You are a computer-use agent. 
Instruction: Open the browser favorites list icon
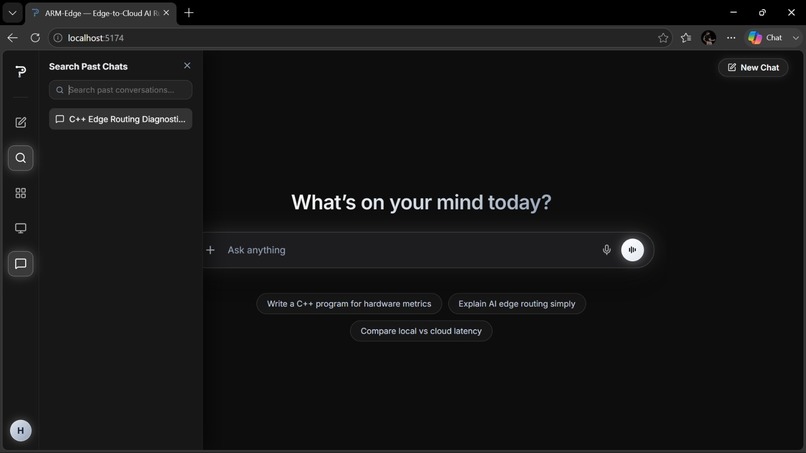click(x=686, y=38)
